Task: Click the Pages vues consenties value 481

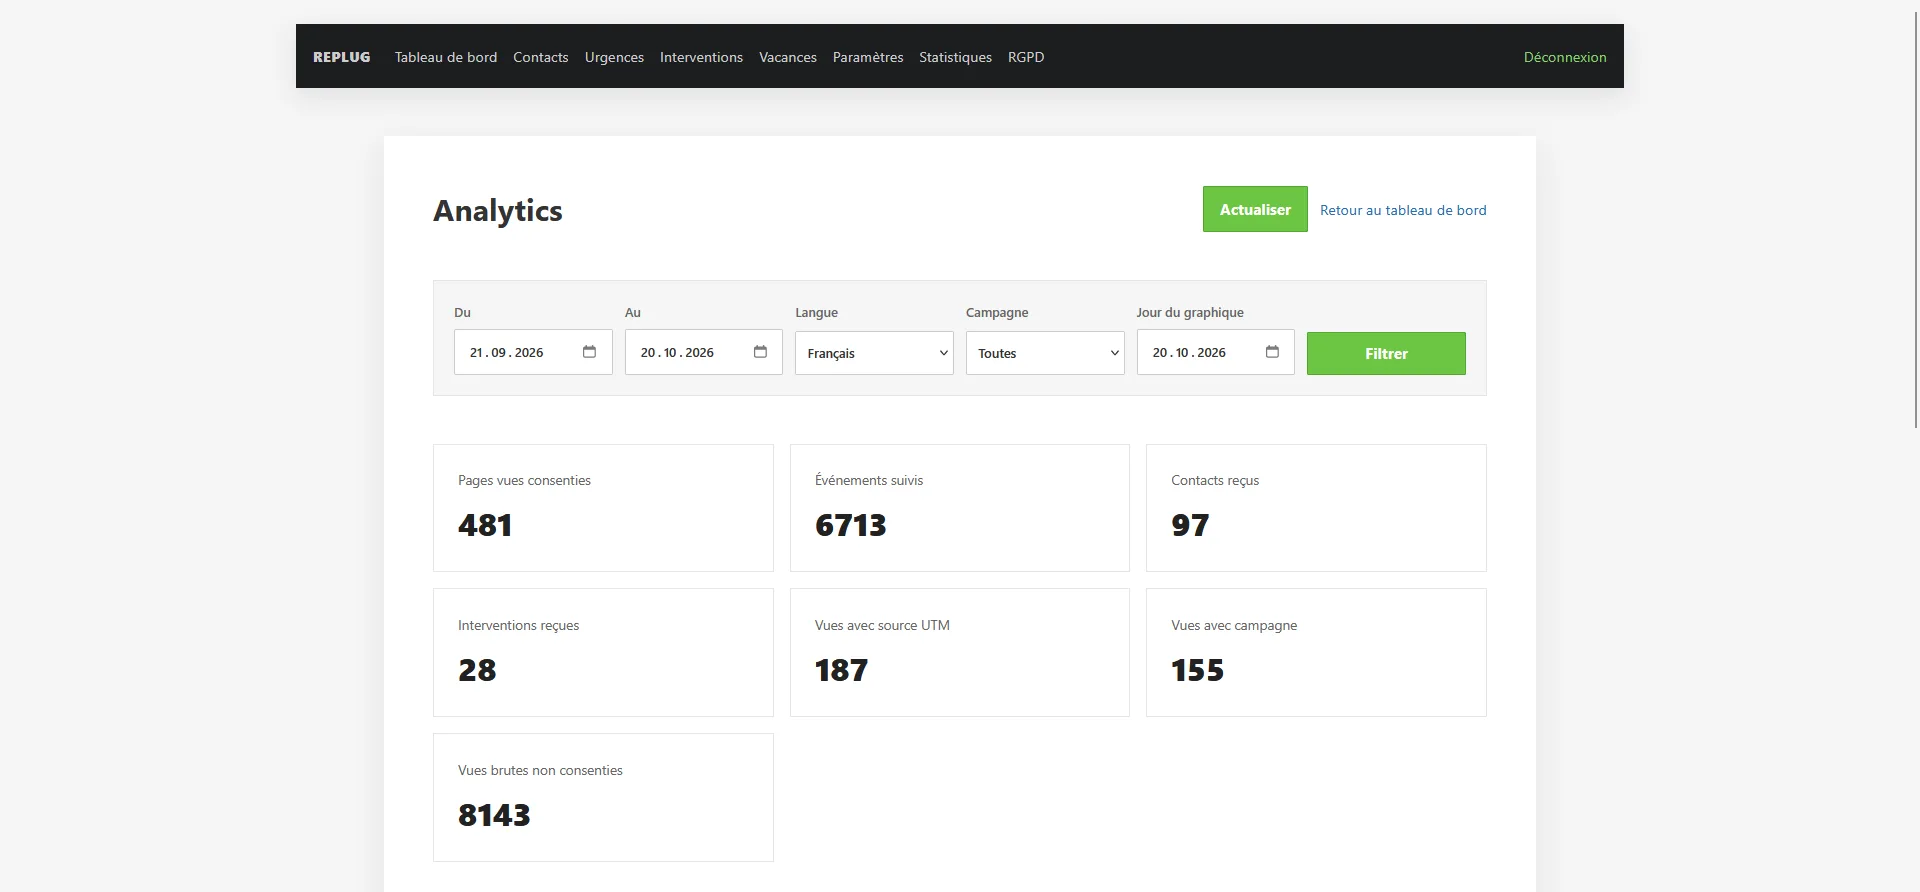Action: [x=485, y=525]
